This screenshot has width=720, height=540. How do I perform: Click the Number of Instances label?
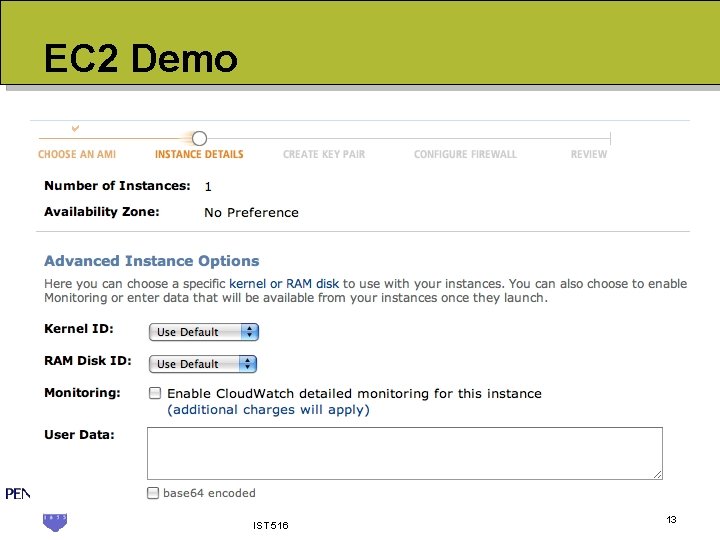click(x=117, y=186)
